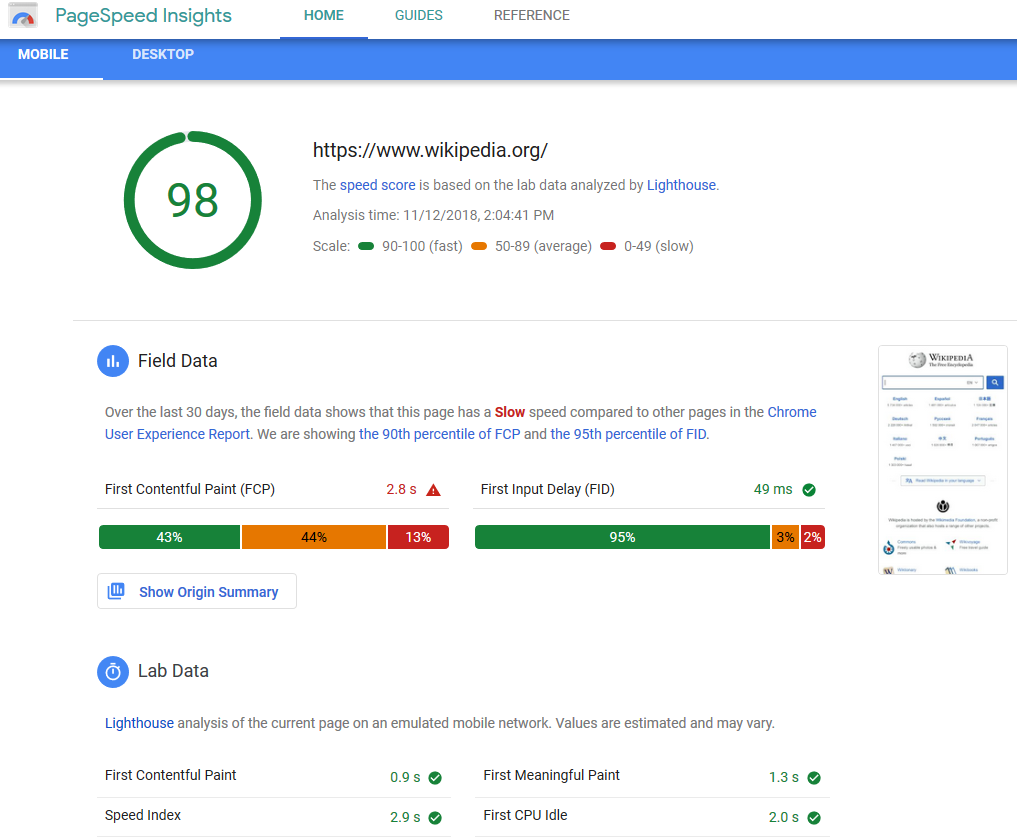Click the 49 ms FID value
Screen dimensions: 1017x837
pos(773,489)
